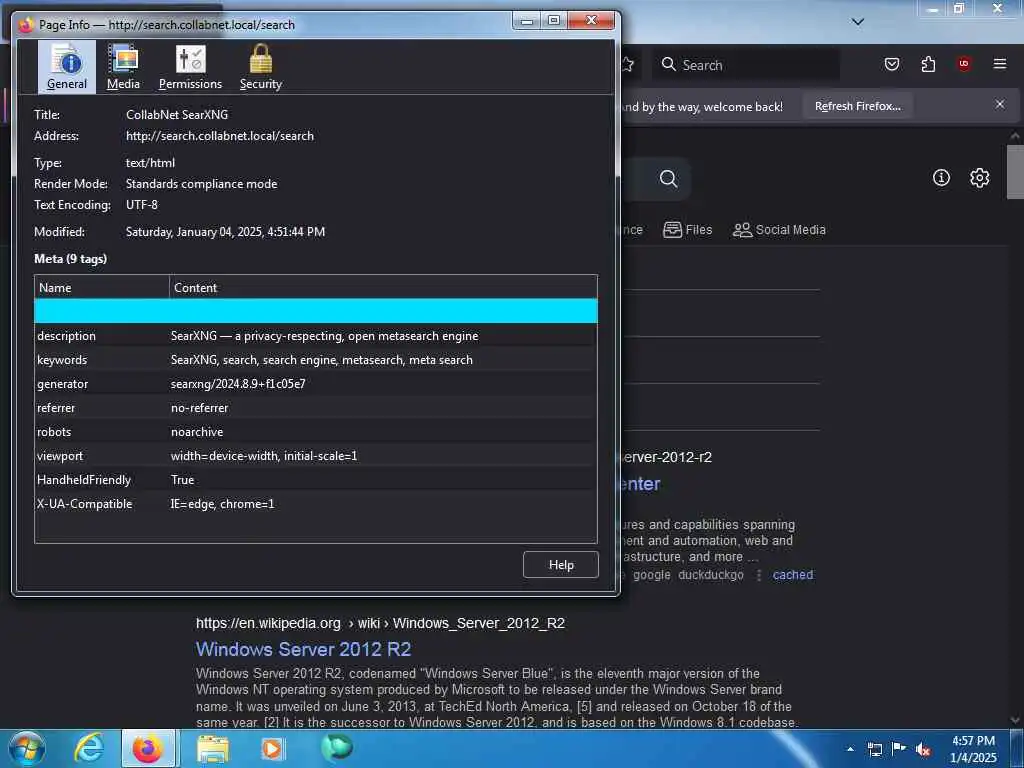Open the Media tab in Page Info
Screen dimensions: 1024x768
point(123,67)
